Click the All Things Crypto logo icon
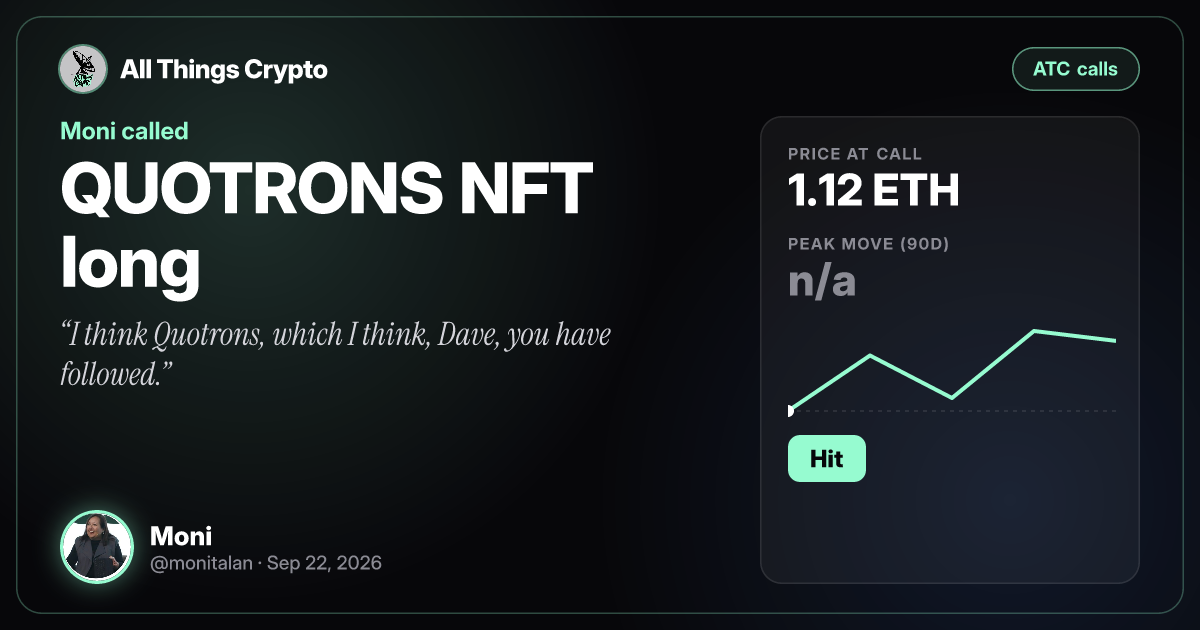 tap(84, 69)
